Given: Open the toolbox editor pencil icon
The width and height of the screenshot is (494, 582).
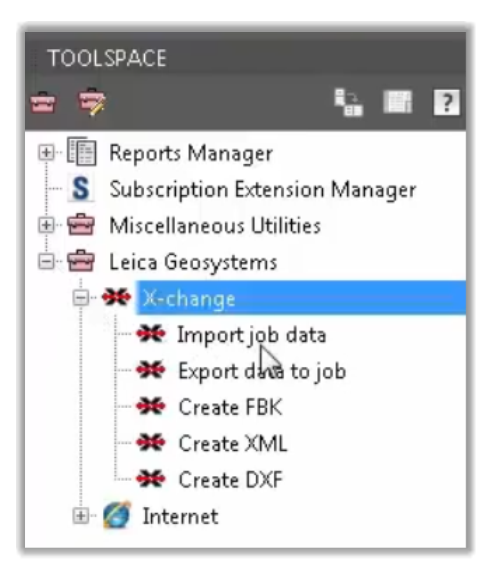Looking at the screenshot, I should [x=92, y=101].
